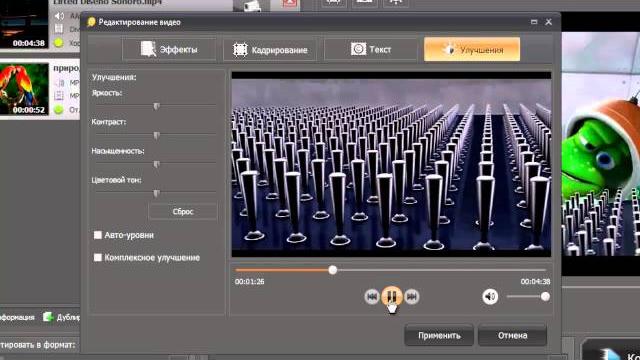Click the video preview in the dialog

coord(391,164)
